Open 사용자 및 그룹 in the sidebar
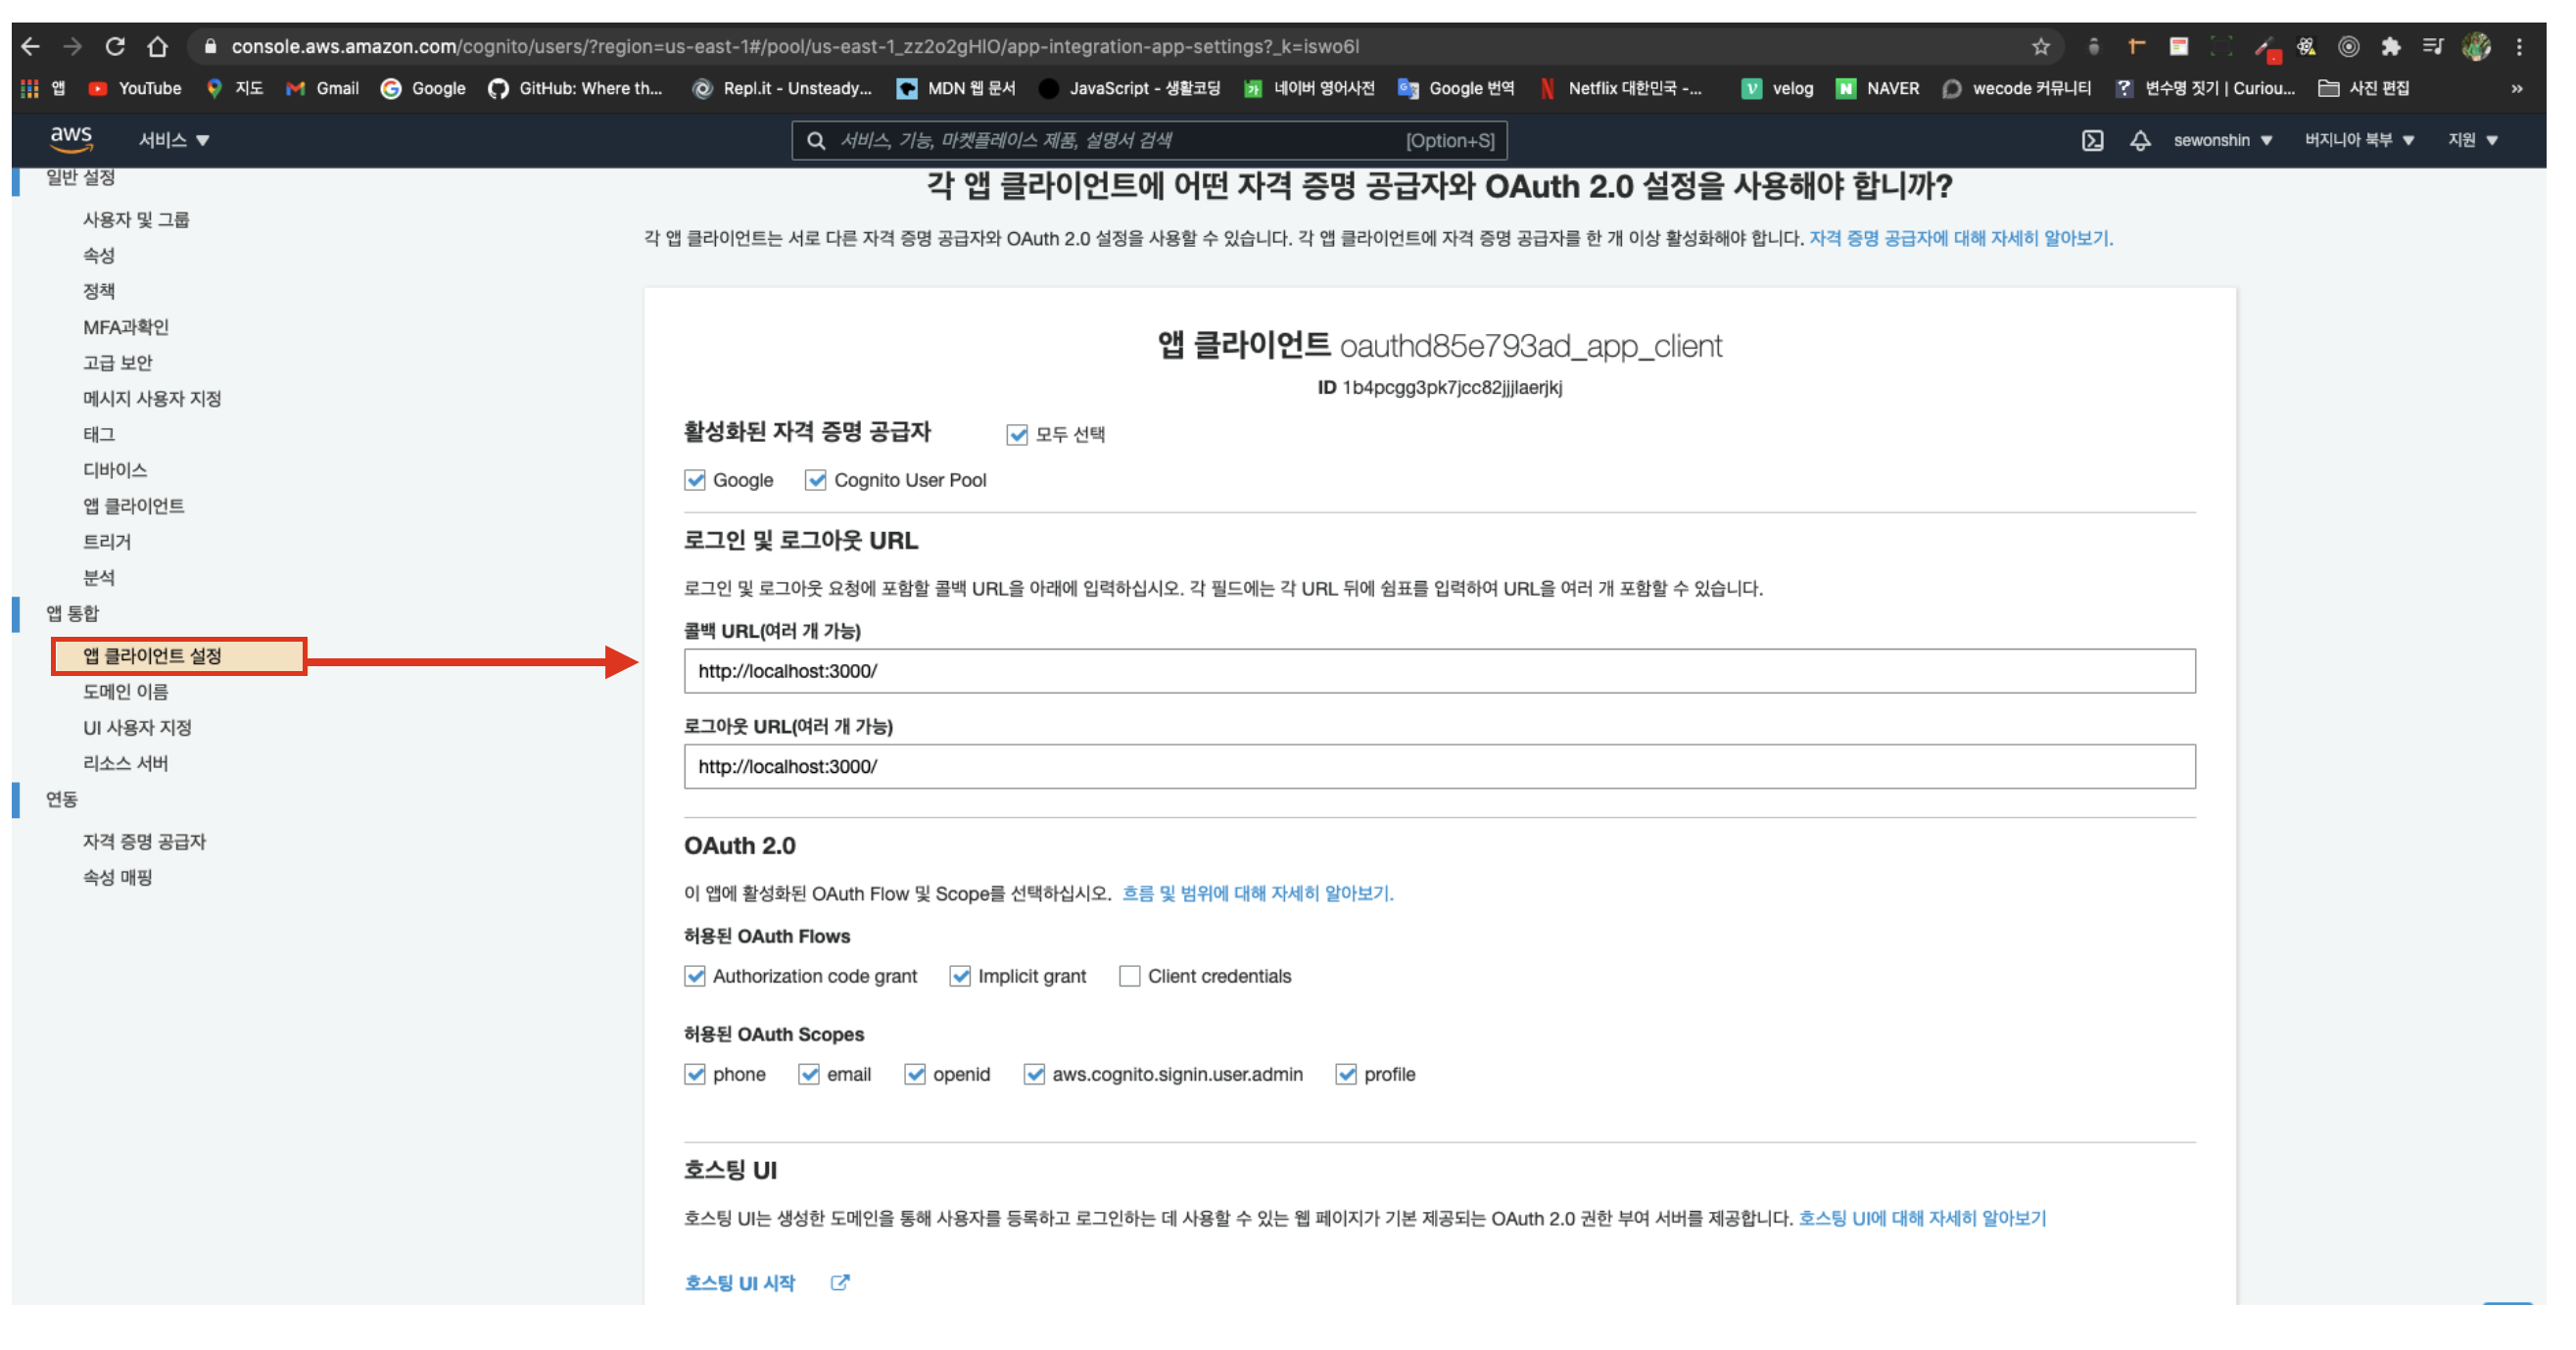This screenshot has width=2576, height=1350. tap(136, 219)
